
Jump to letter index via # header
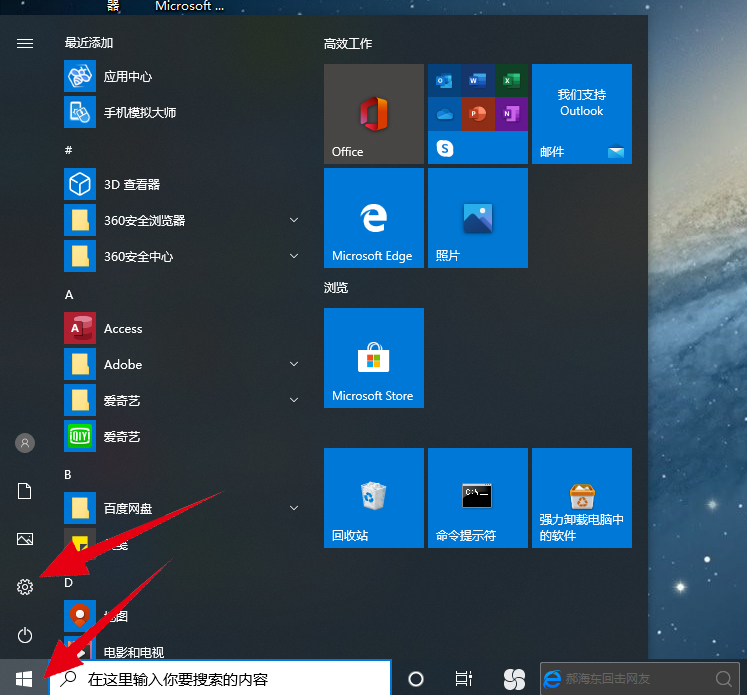pos(69,150)
